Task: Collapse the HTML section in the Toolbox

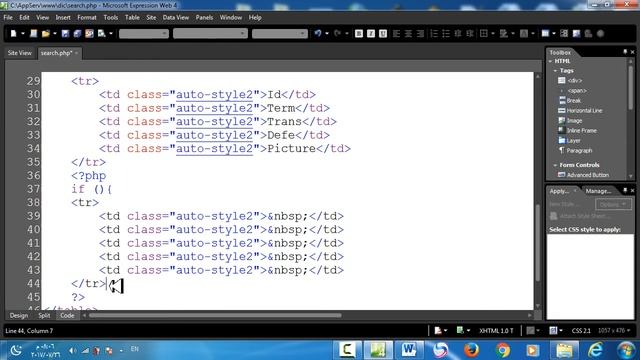Action: point(551,61)
